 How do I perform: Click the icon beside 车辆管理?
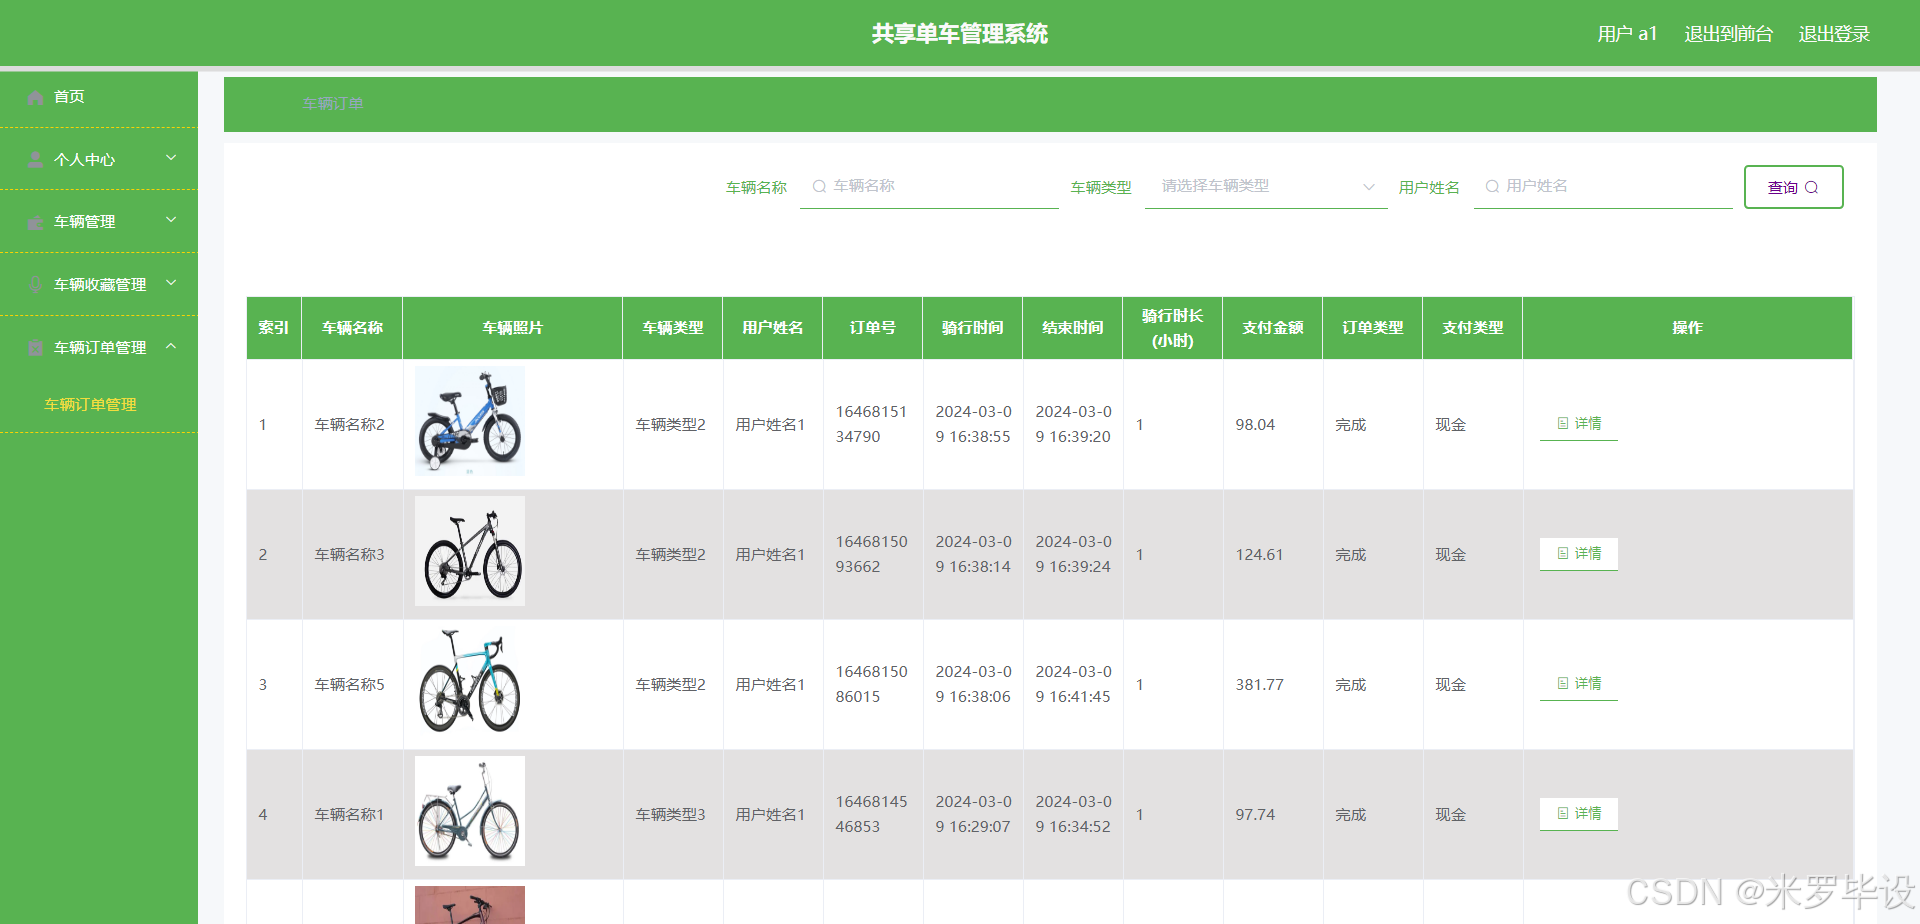tap(35, 222)
